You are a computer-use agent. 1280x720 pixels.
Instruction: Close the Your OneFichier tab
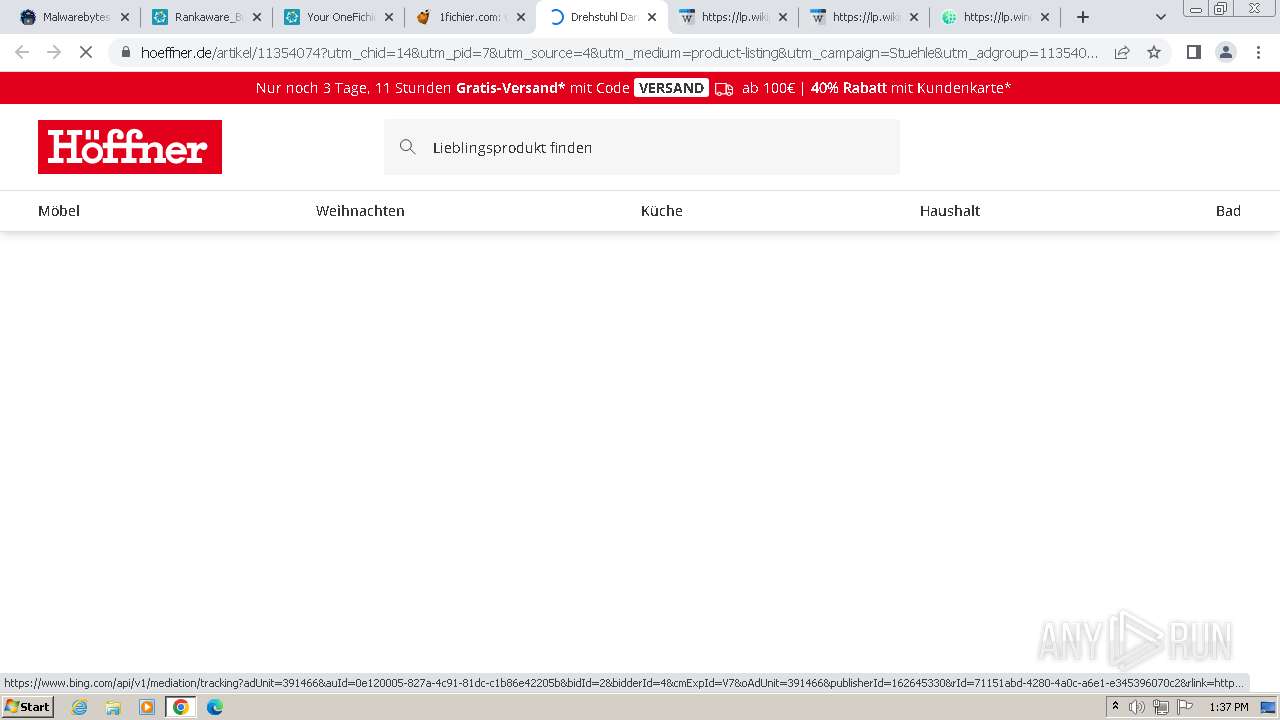[x=389, y=17]
